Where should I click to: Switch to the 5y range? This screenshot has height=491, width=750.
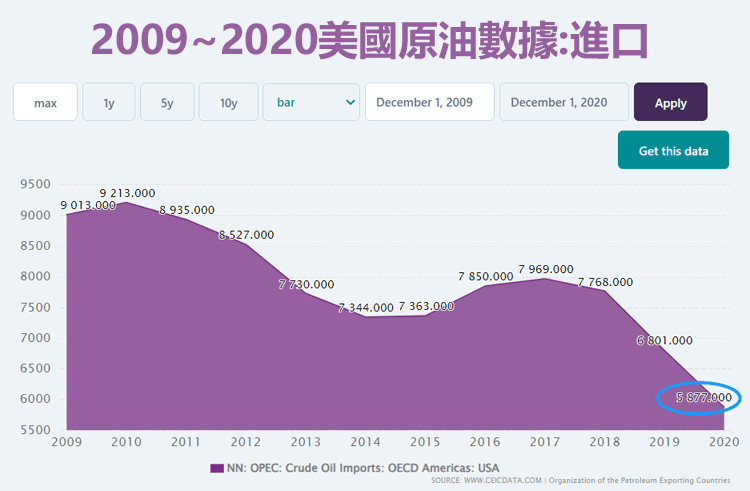pos(167,102)
